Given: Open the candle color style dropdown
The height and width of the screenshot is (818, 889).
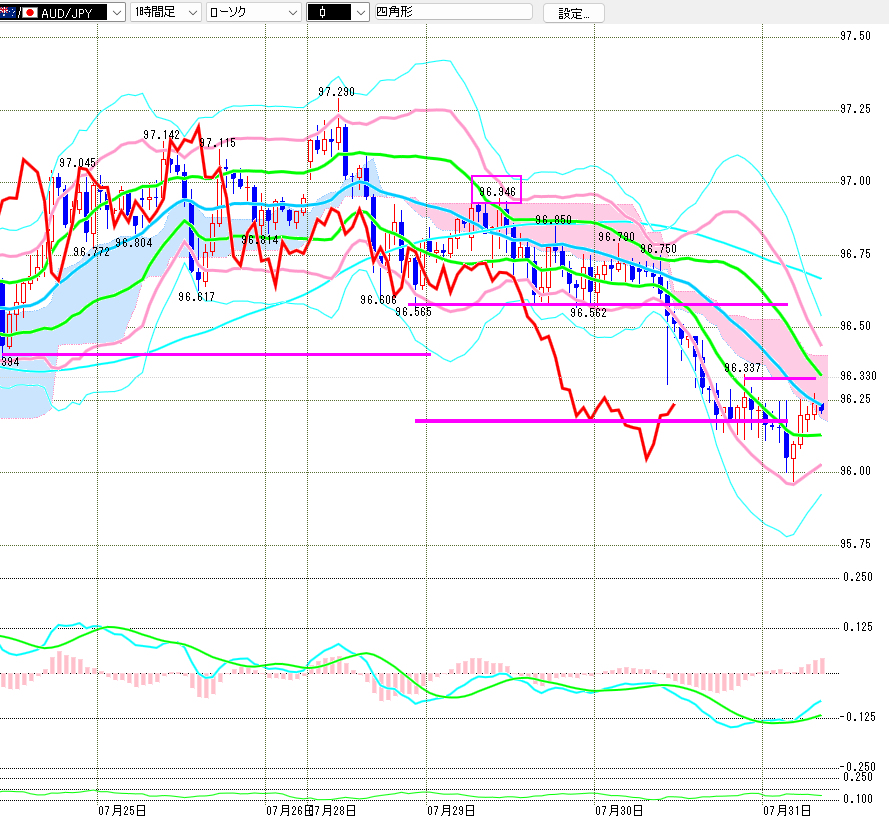Looking at the screenshot, I should click(338, 12).
